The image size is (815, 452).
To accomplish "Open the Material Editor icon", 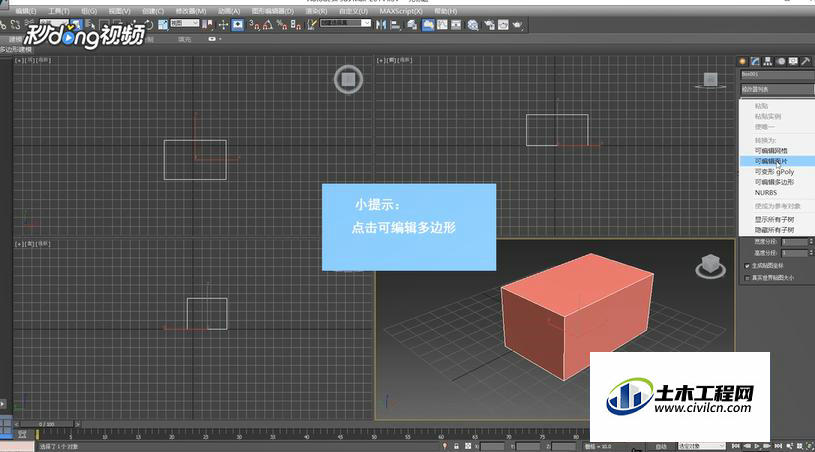I will pyautogui.click(x=472, y=24).
